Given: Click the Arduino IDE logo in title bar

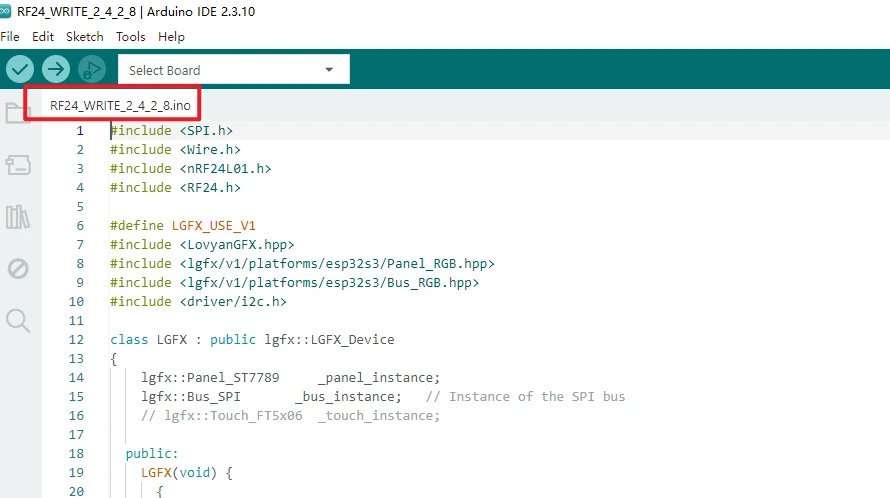Looking at the screenshot, I should click(x=5, y=11).
